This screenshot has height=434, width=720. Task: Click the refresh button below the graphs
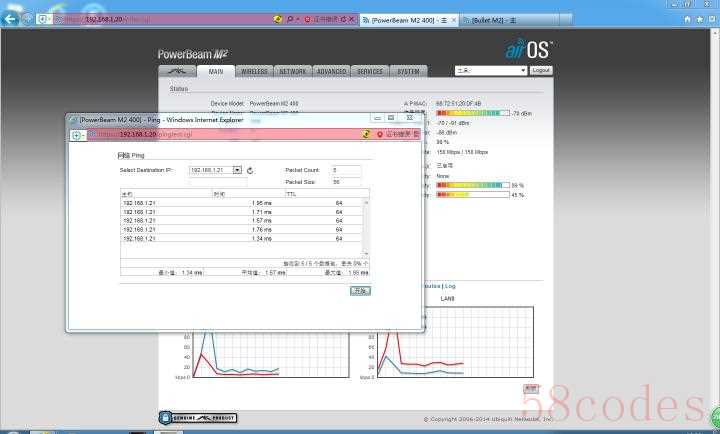point(531,389)
